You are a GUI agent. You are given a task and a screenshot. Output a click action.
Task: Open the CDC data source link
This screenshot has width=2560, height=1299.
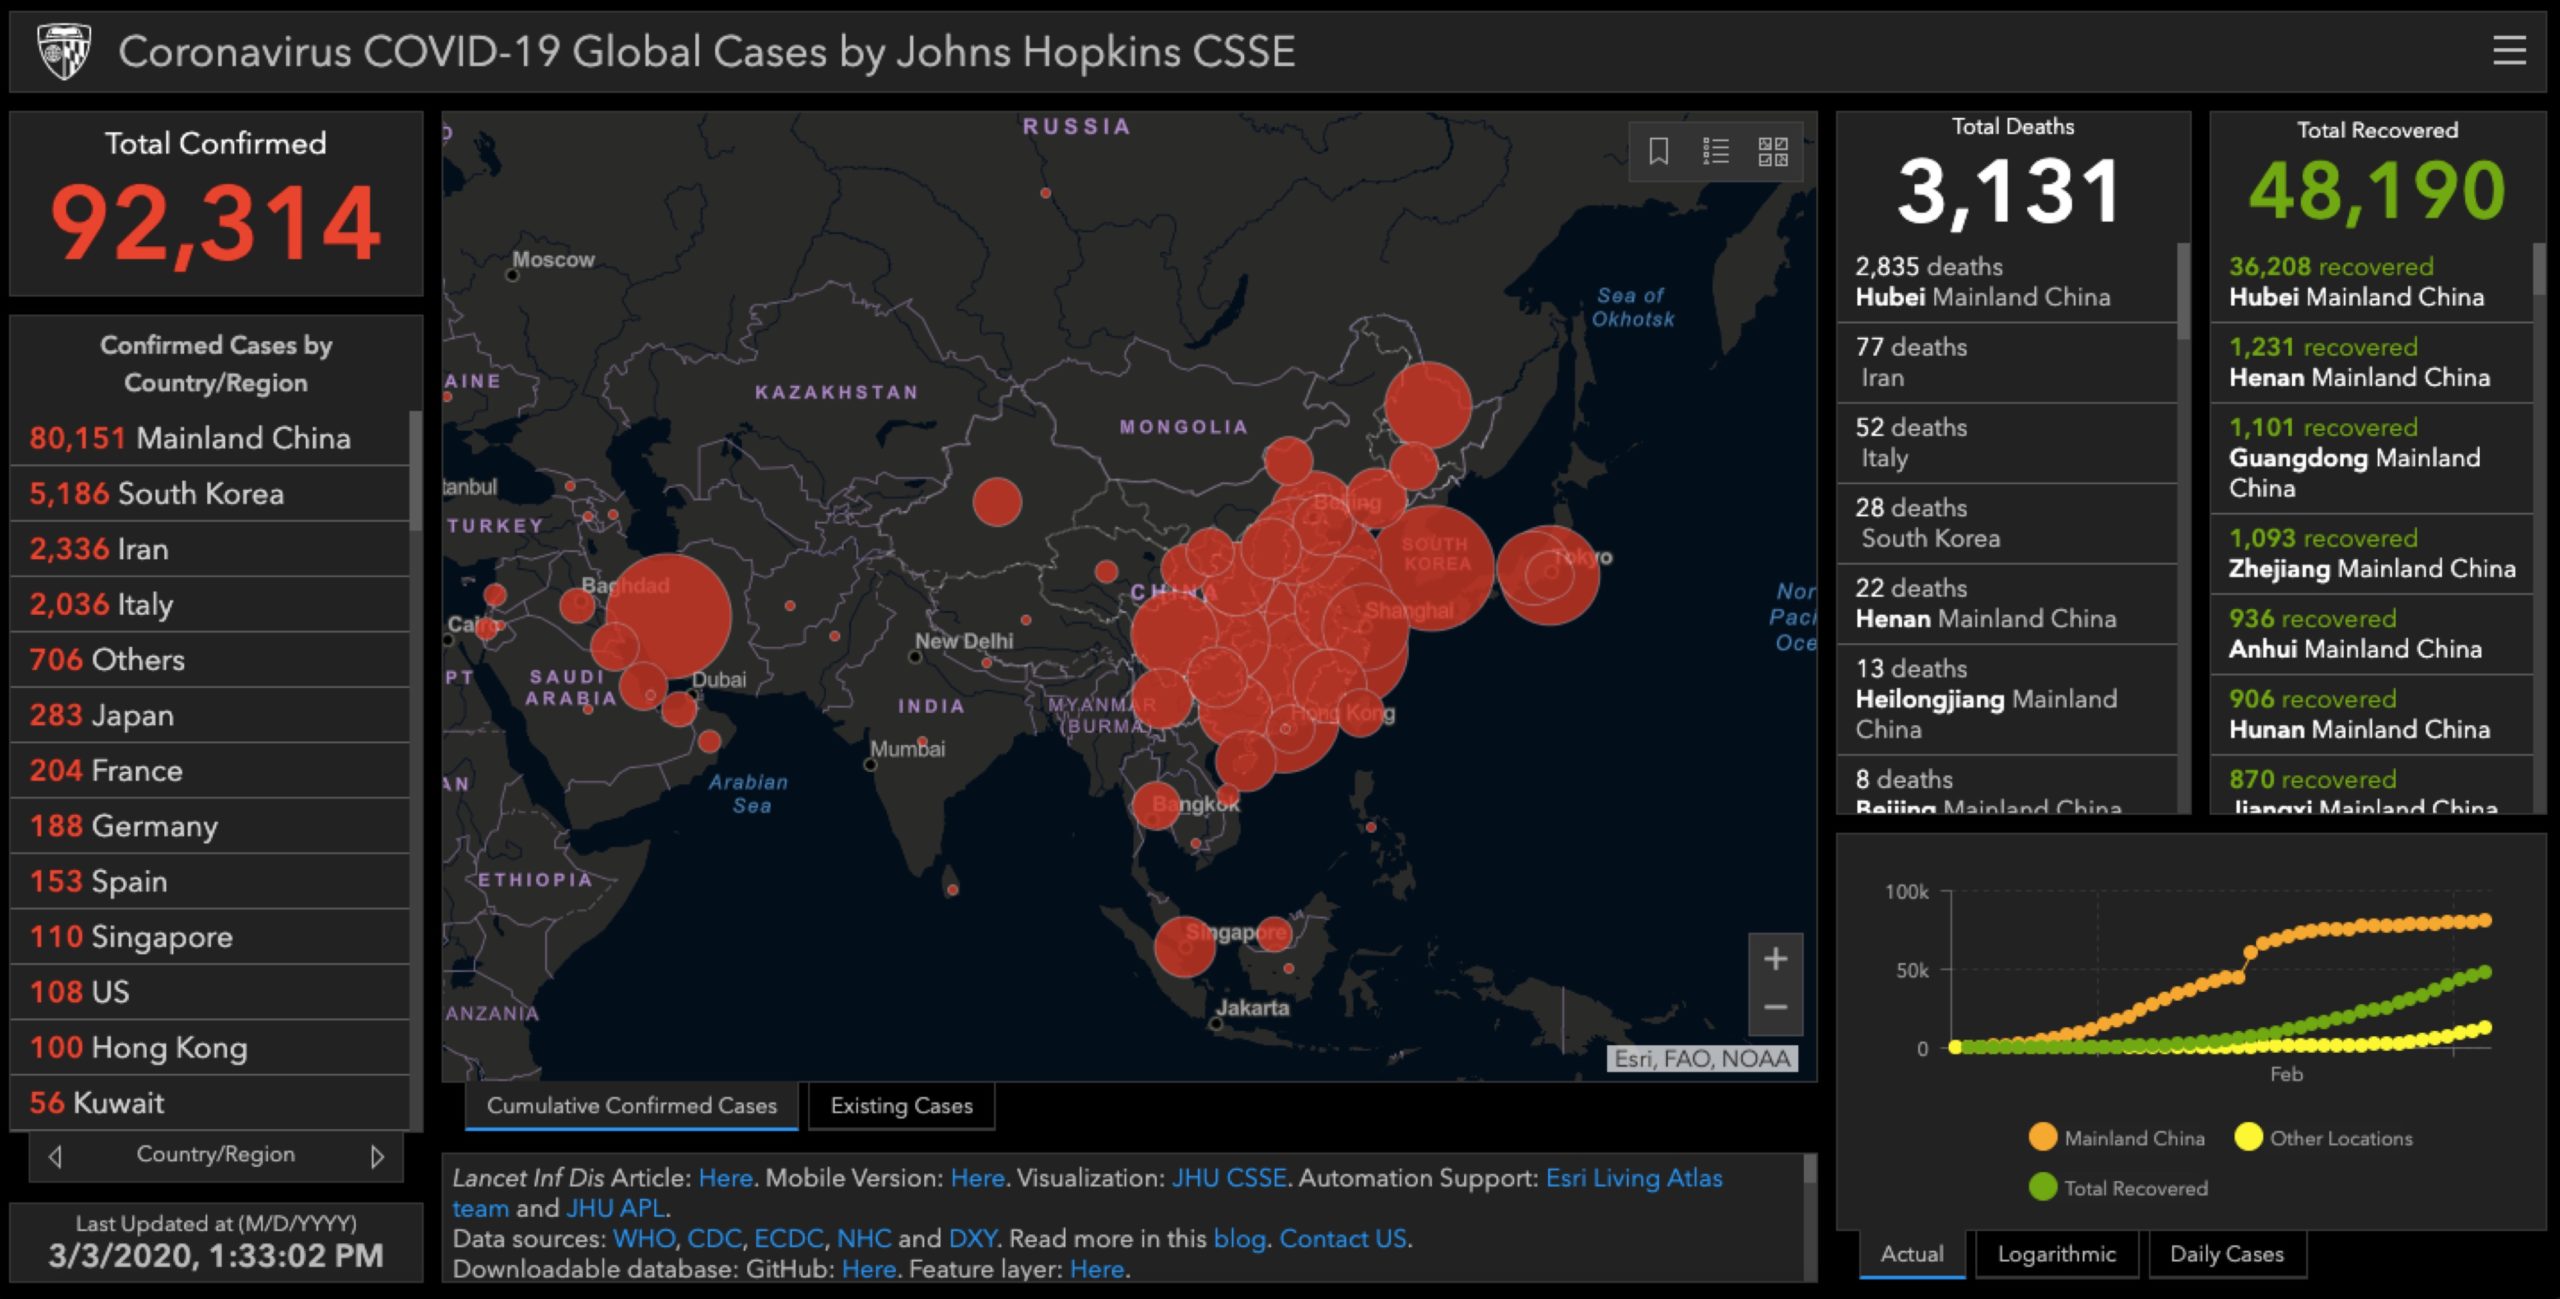[714, 1238]
